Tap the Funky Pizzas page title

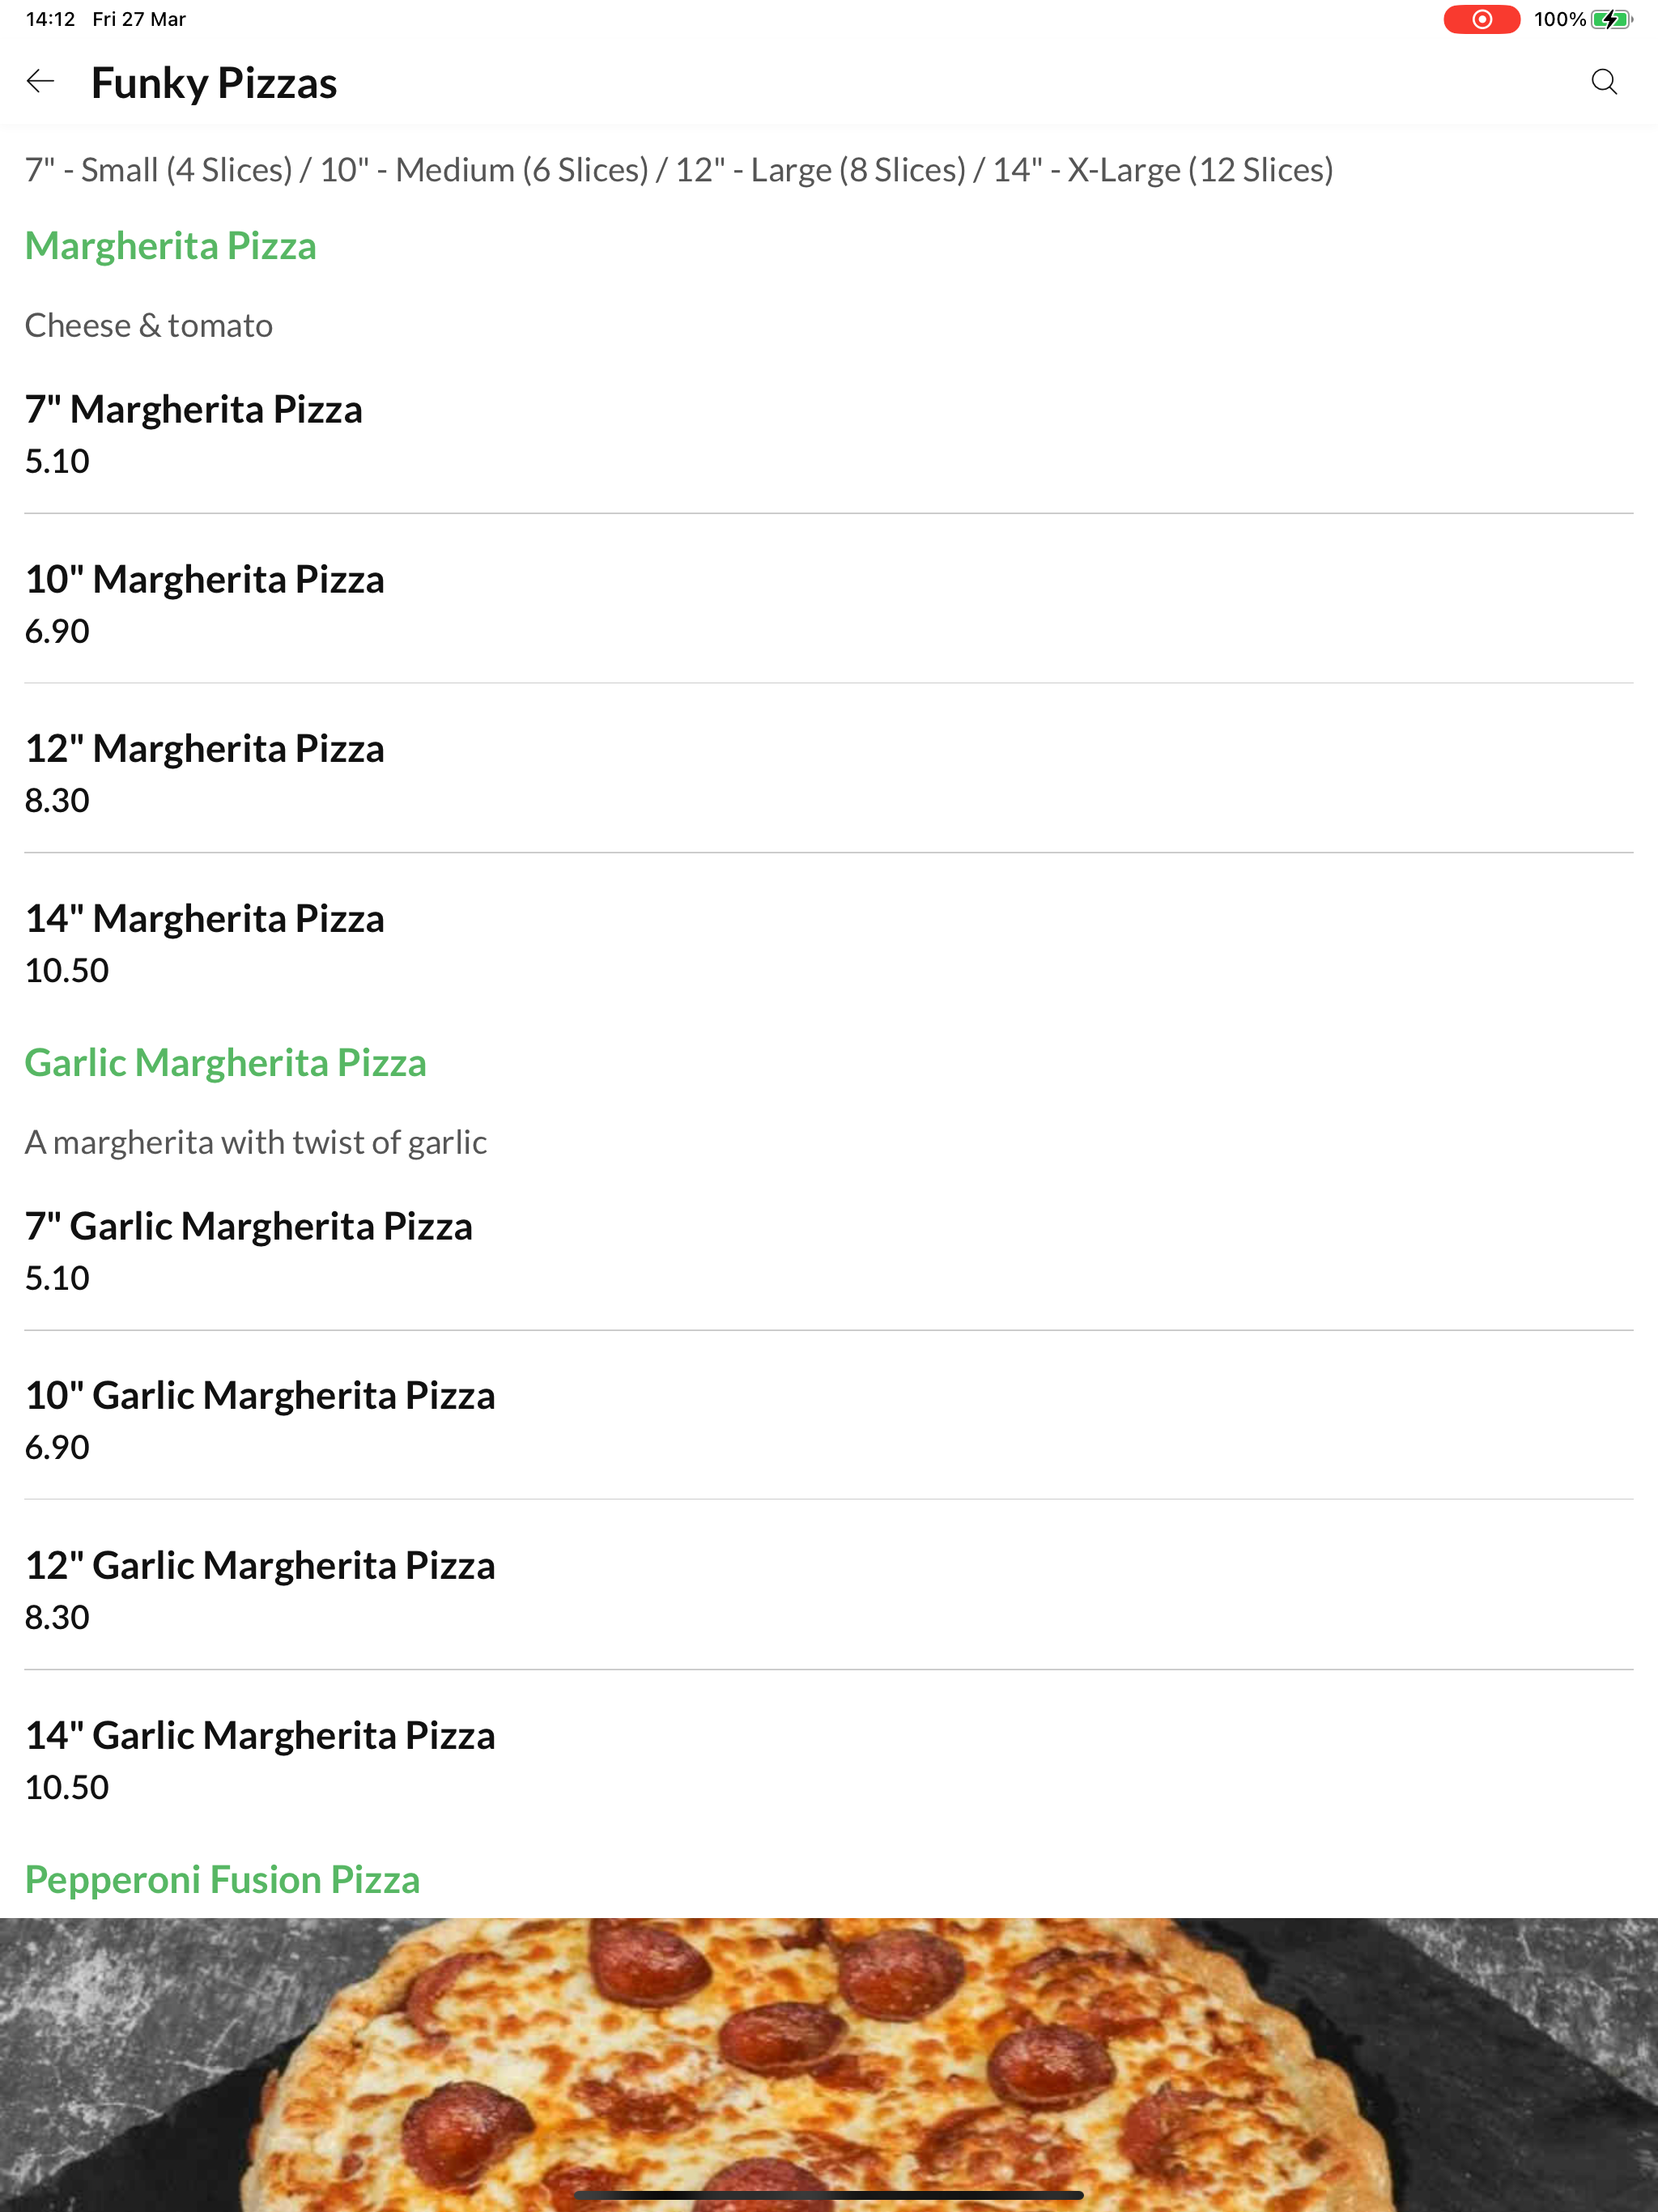tap(214, 82)
